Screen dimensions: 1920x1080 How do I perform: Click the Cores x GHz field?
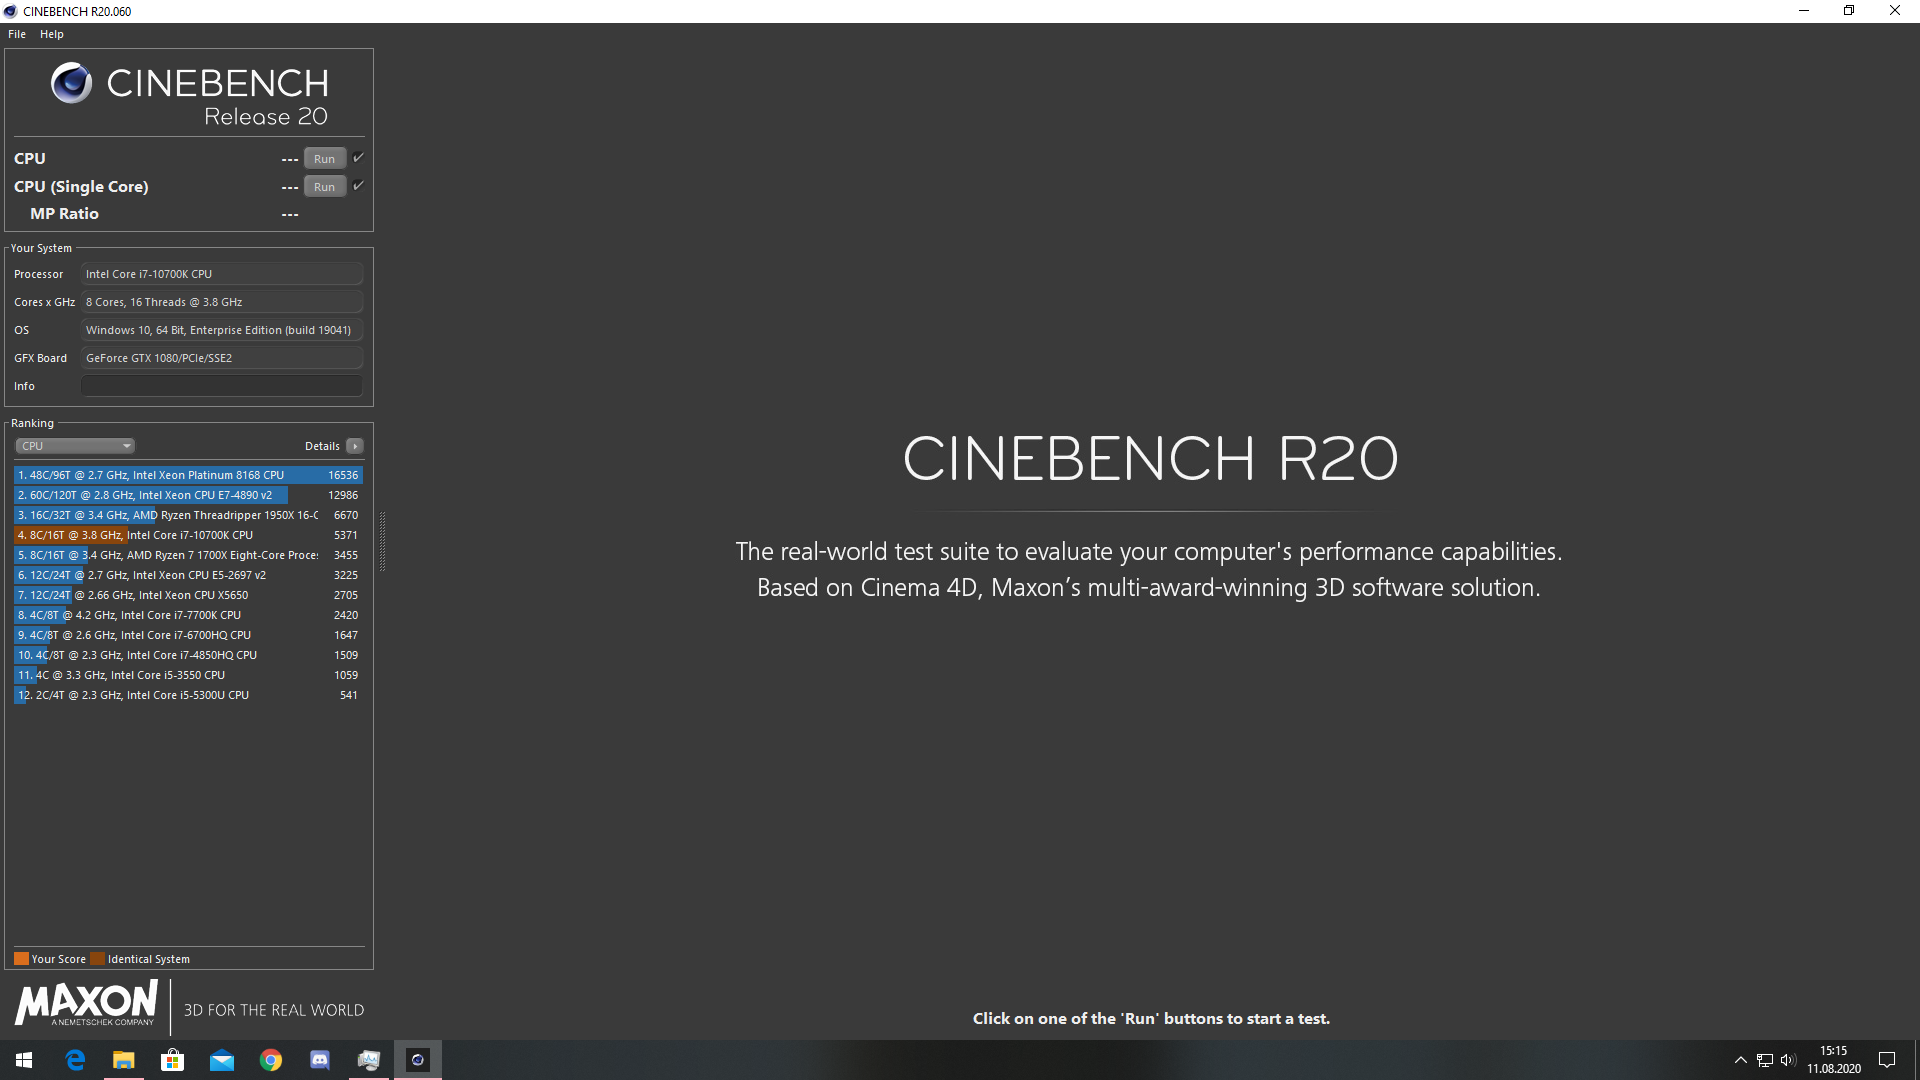click(x=222, y=302)
